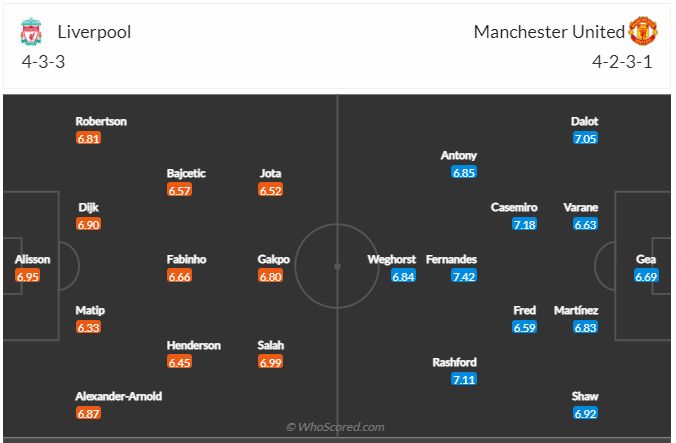Click the Manchester United club crest icon
The image size is (676, 443).
click(x=641, y=32)
